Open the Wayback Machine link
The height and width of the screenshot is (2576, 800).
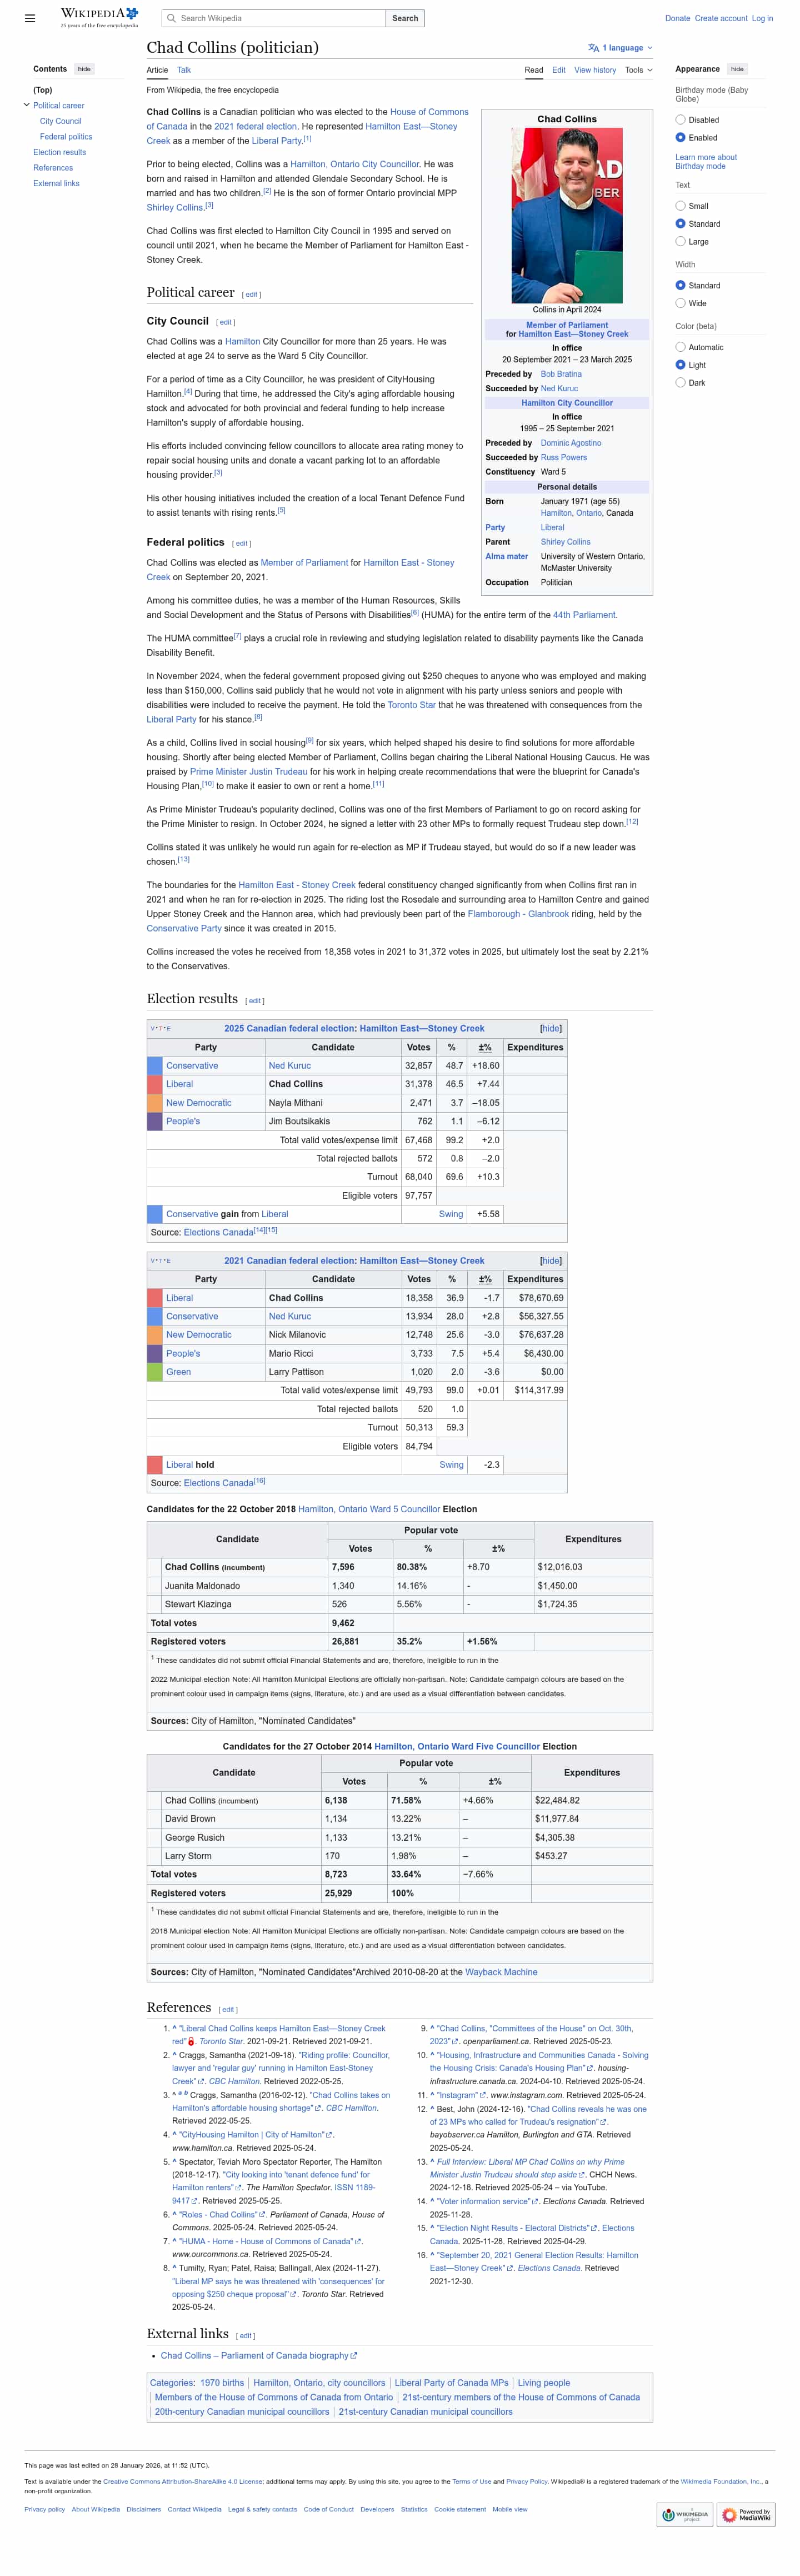coord(501,1972)
